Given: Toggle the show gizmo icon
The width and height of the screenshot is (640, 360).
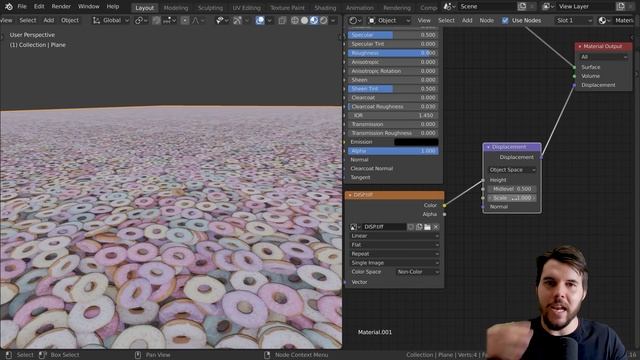Looking at the screenshot, I should [237, 20].
